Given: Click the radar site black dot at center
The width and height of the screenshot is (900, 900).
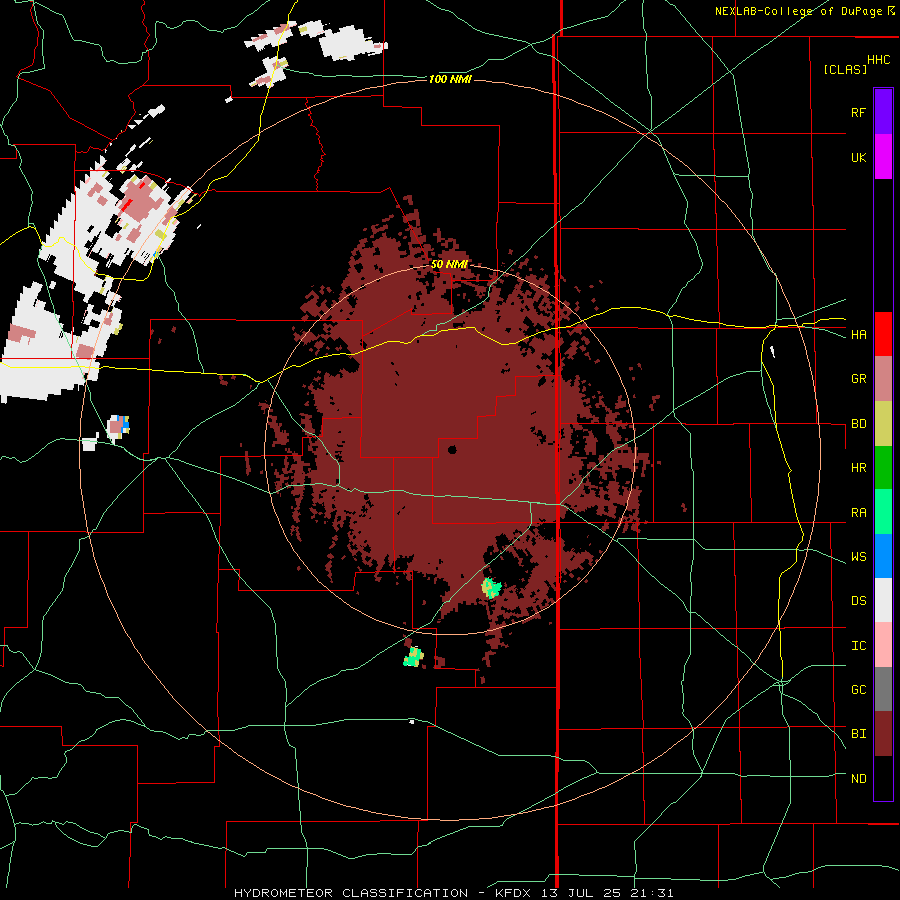Looking at the screenshot, I should (452, 450).
